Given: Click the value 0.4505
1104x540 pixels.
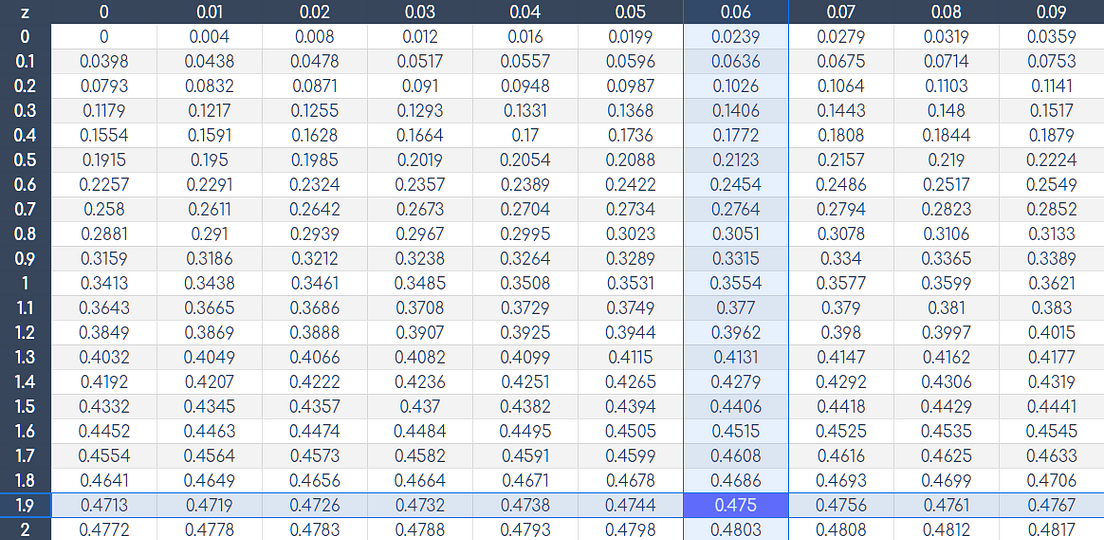Looking at the screenshot, I should coord(630,431).
